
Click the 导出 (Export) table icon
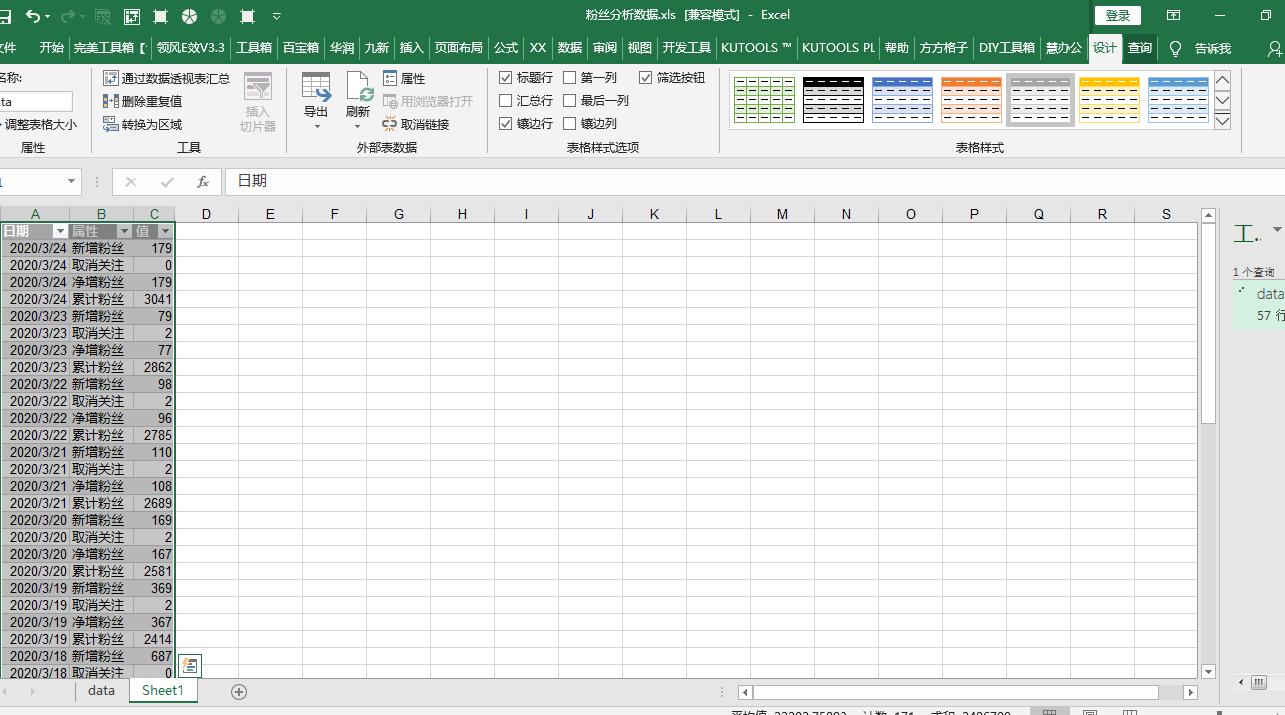click(x=316, y=90)
